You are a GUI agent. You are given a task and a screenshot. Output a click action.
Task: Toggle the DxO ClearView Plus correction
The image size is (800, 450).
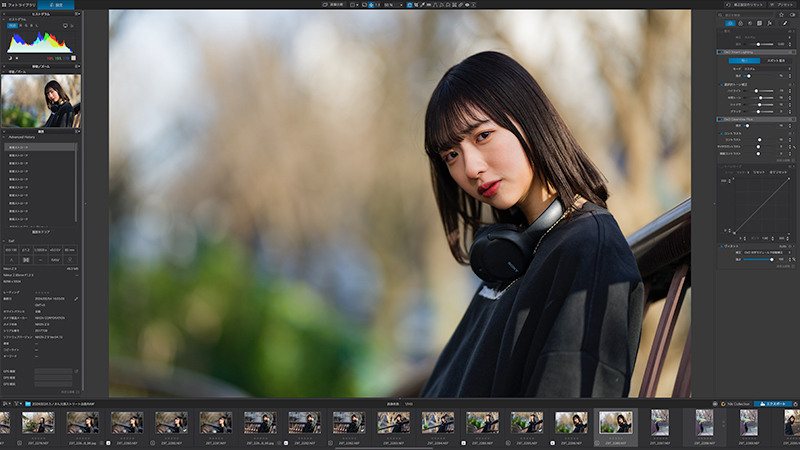pos(719,119)
